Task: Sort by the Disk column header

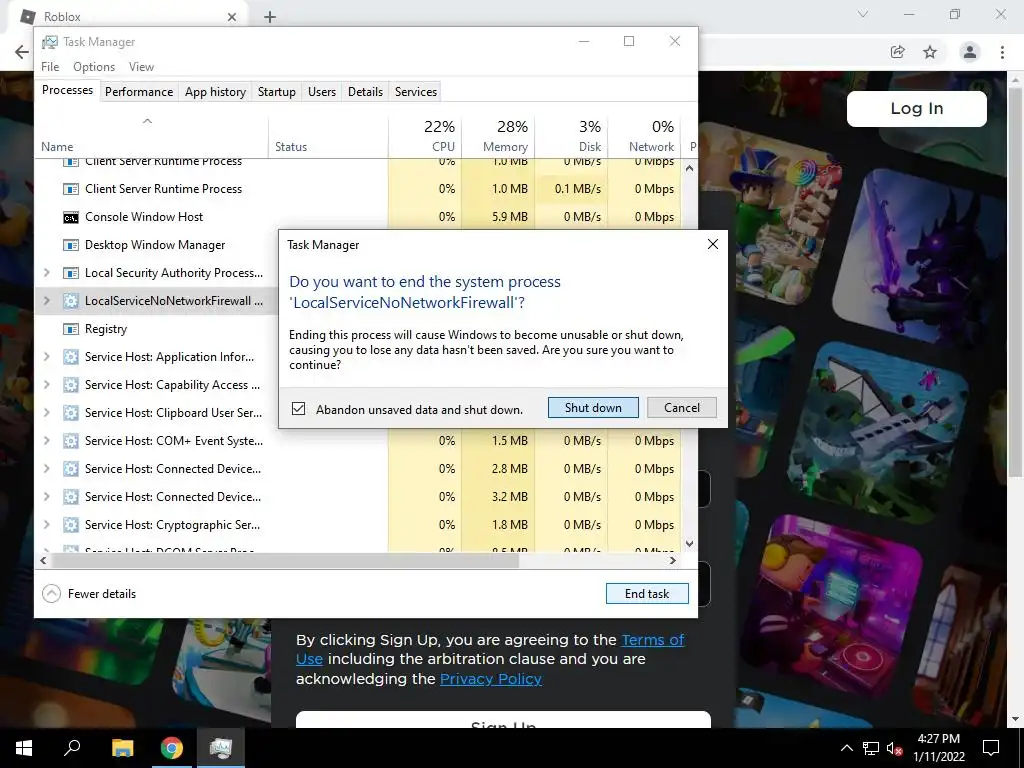Action: (571, 136)
